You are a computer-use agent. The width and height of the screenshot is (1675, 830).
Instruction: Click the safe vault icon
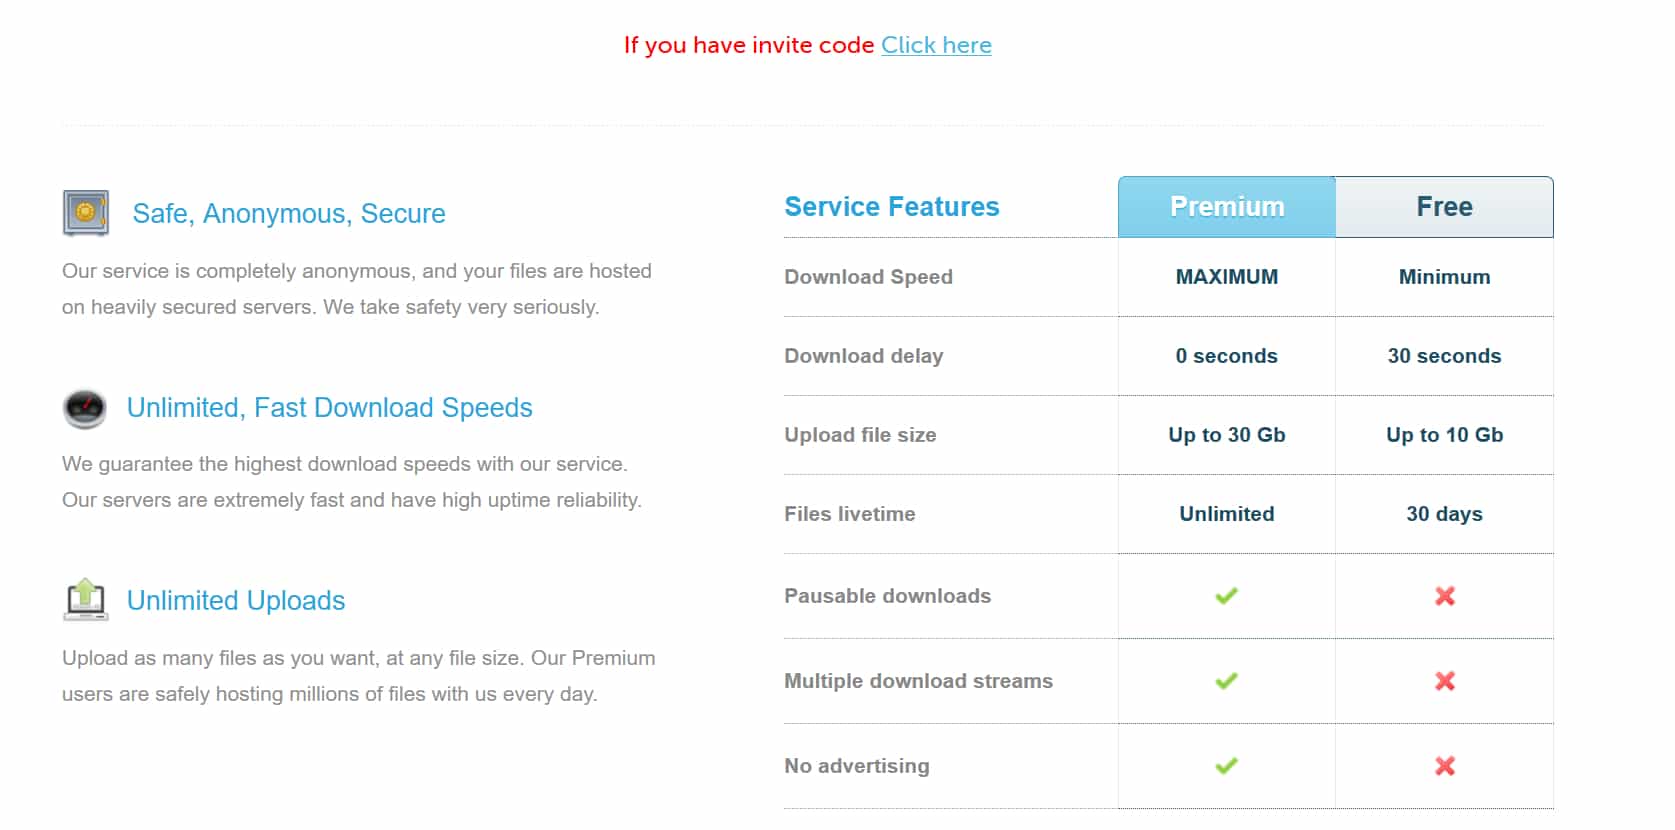86,213
